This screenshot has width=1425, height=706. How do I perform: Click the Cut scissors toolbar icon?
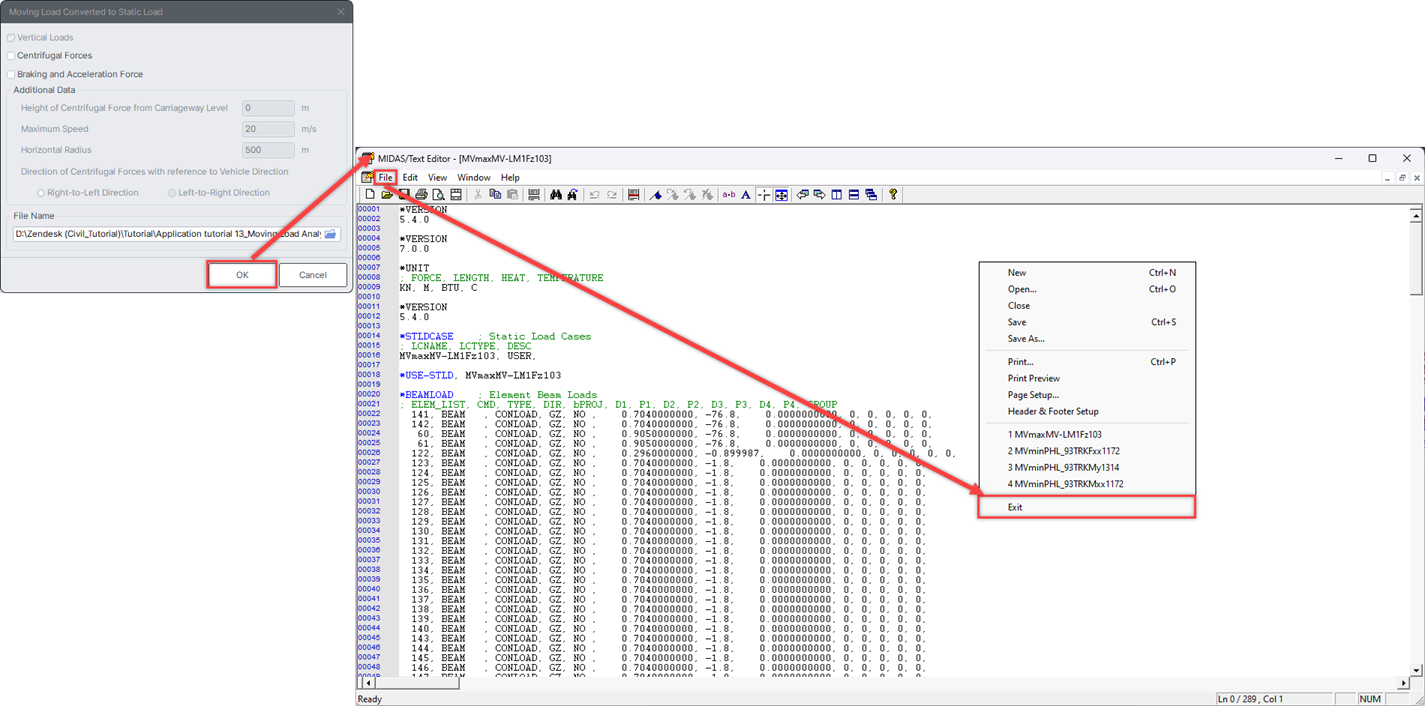coord(478,195)
